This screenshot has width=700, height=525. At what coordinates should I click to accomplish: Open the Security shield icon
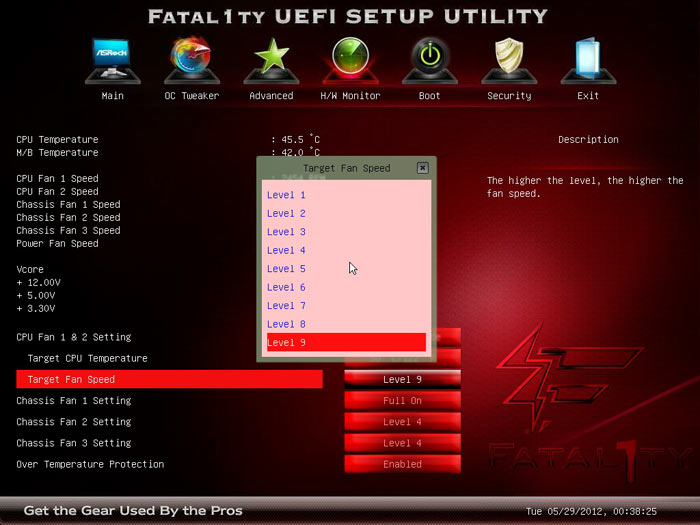(x=509, y=61)
